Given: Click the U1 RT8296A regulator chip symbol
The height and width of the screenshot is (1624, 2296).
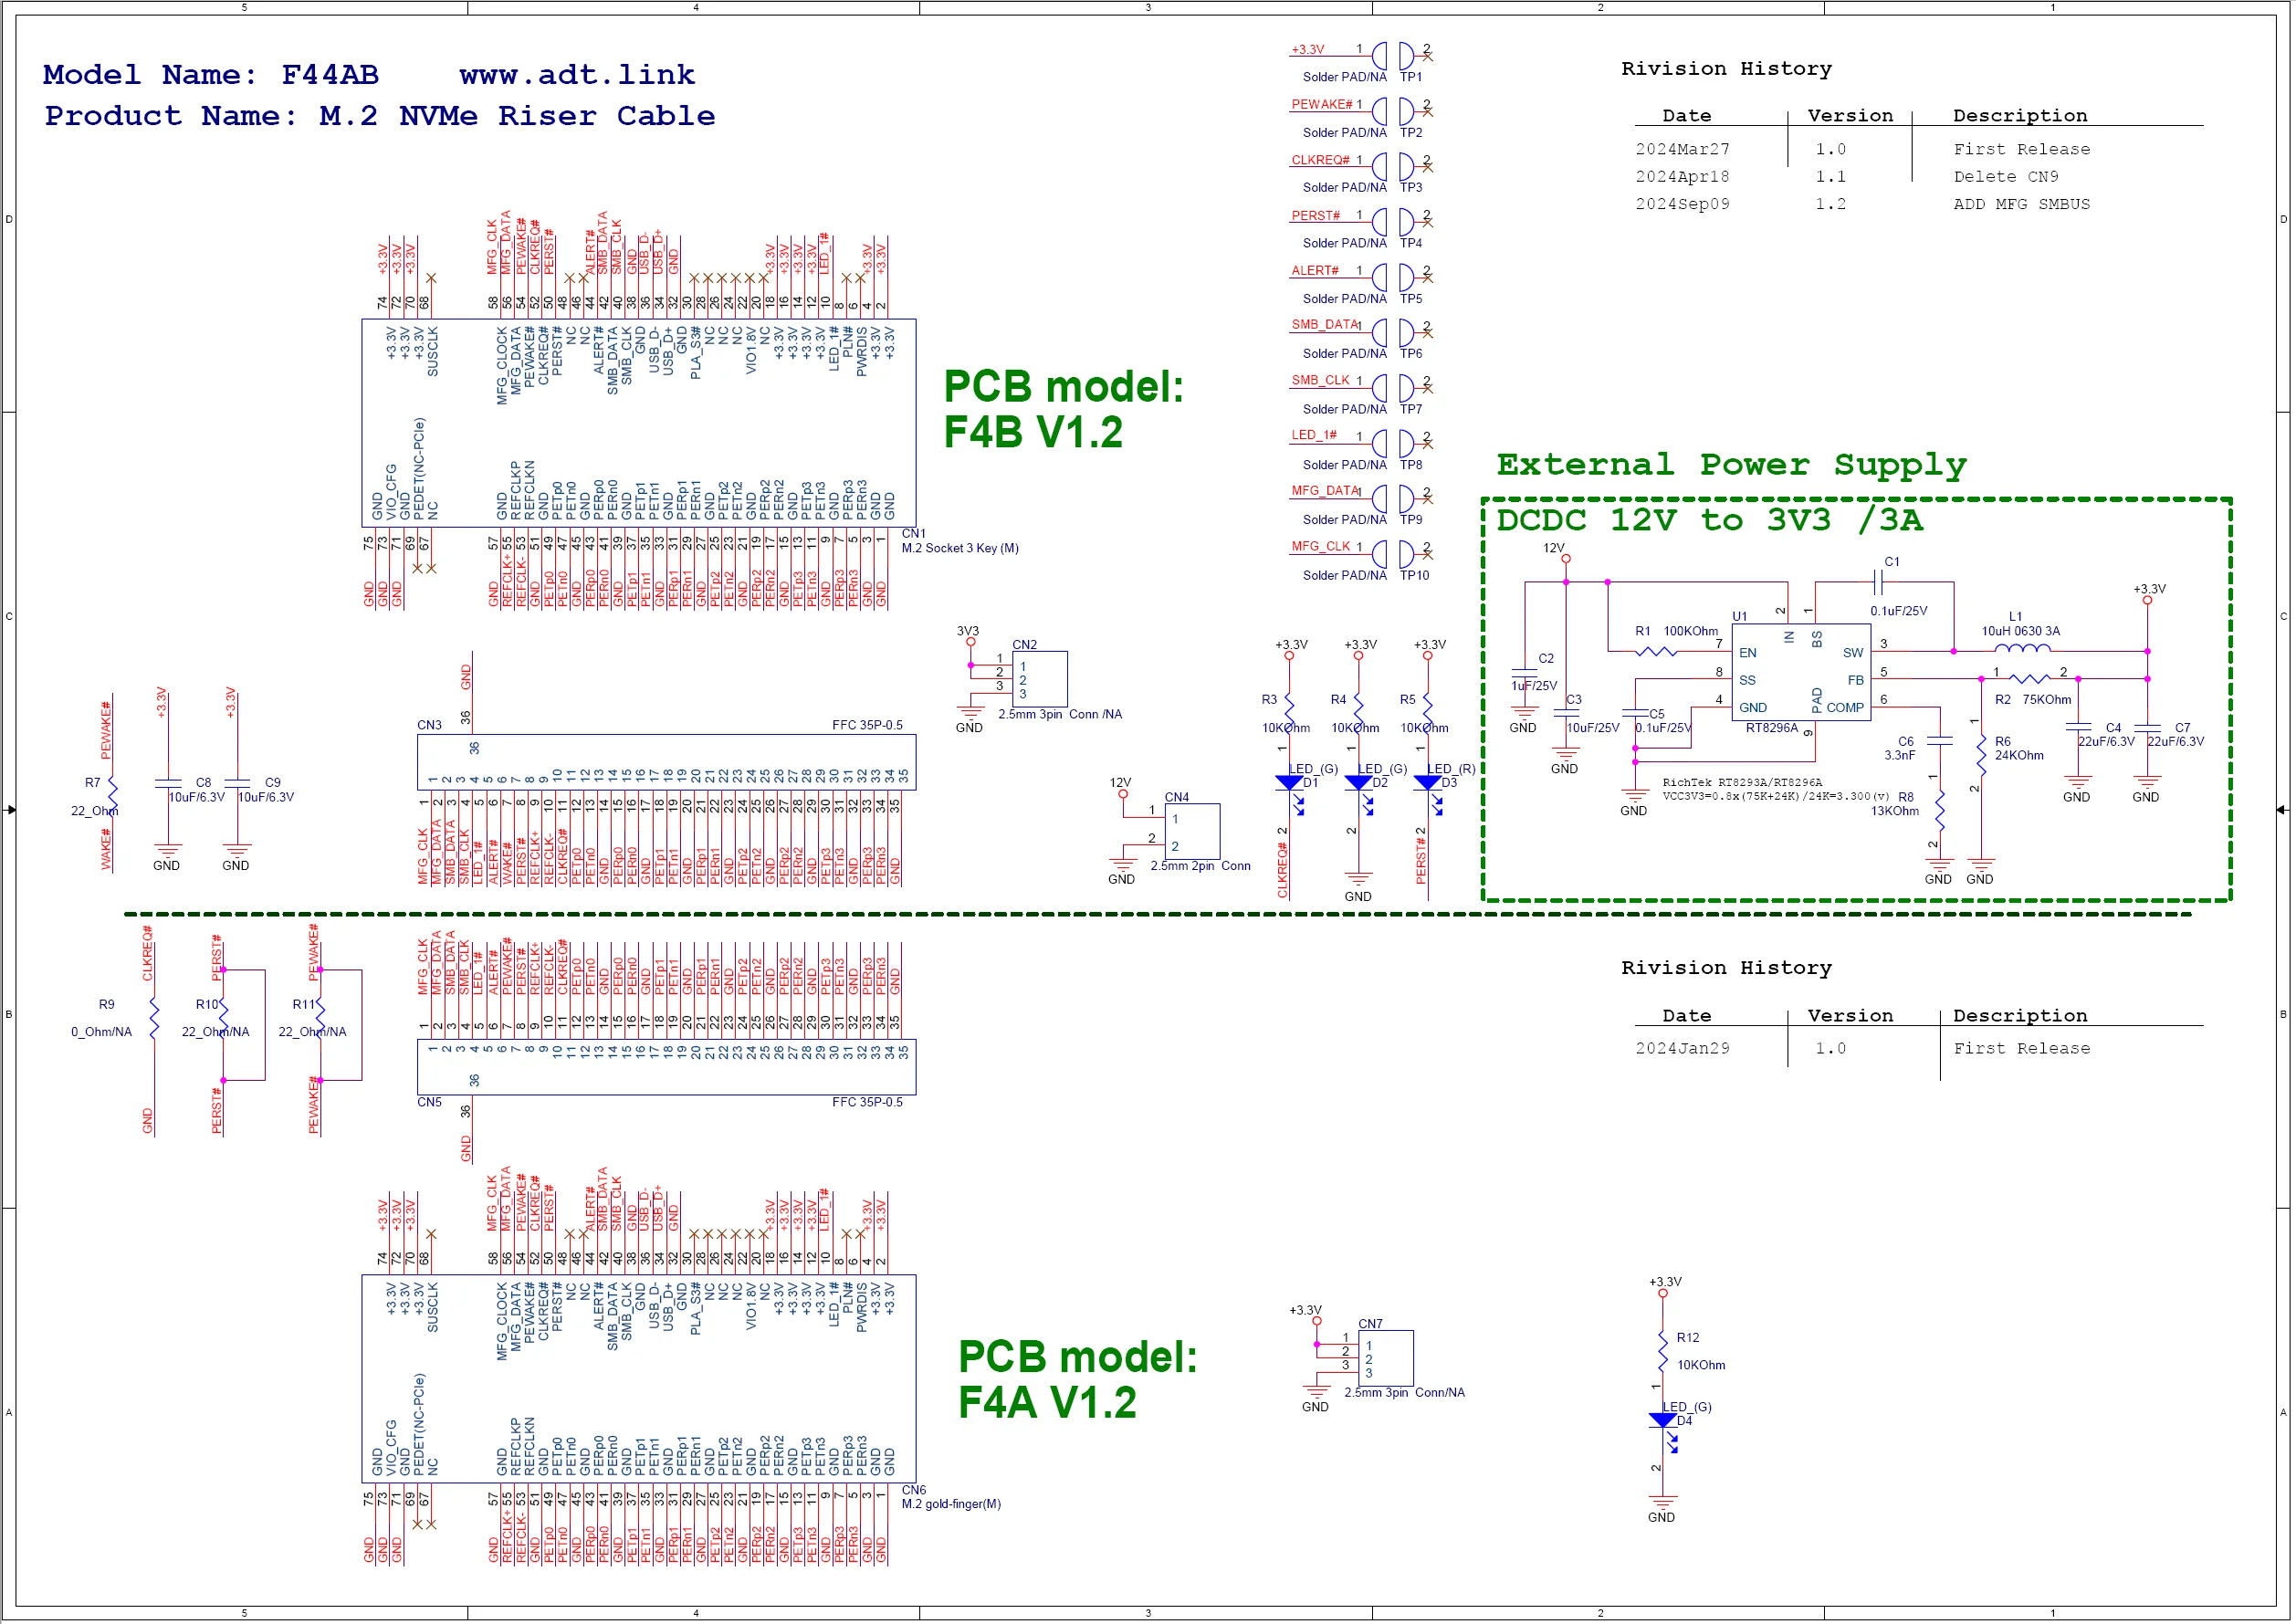Looking at the screenshot, I should tap(1803, 673).
